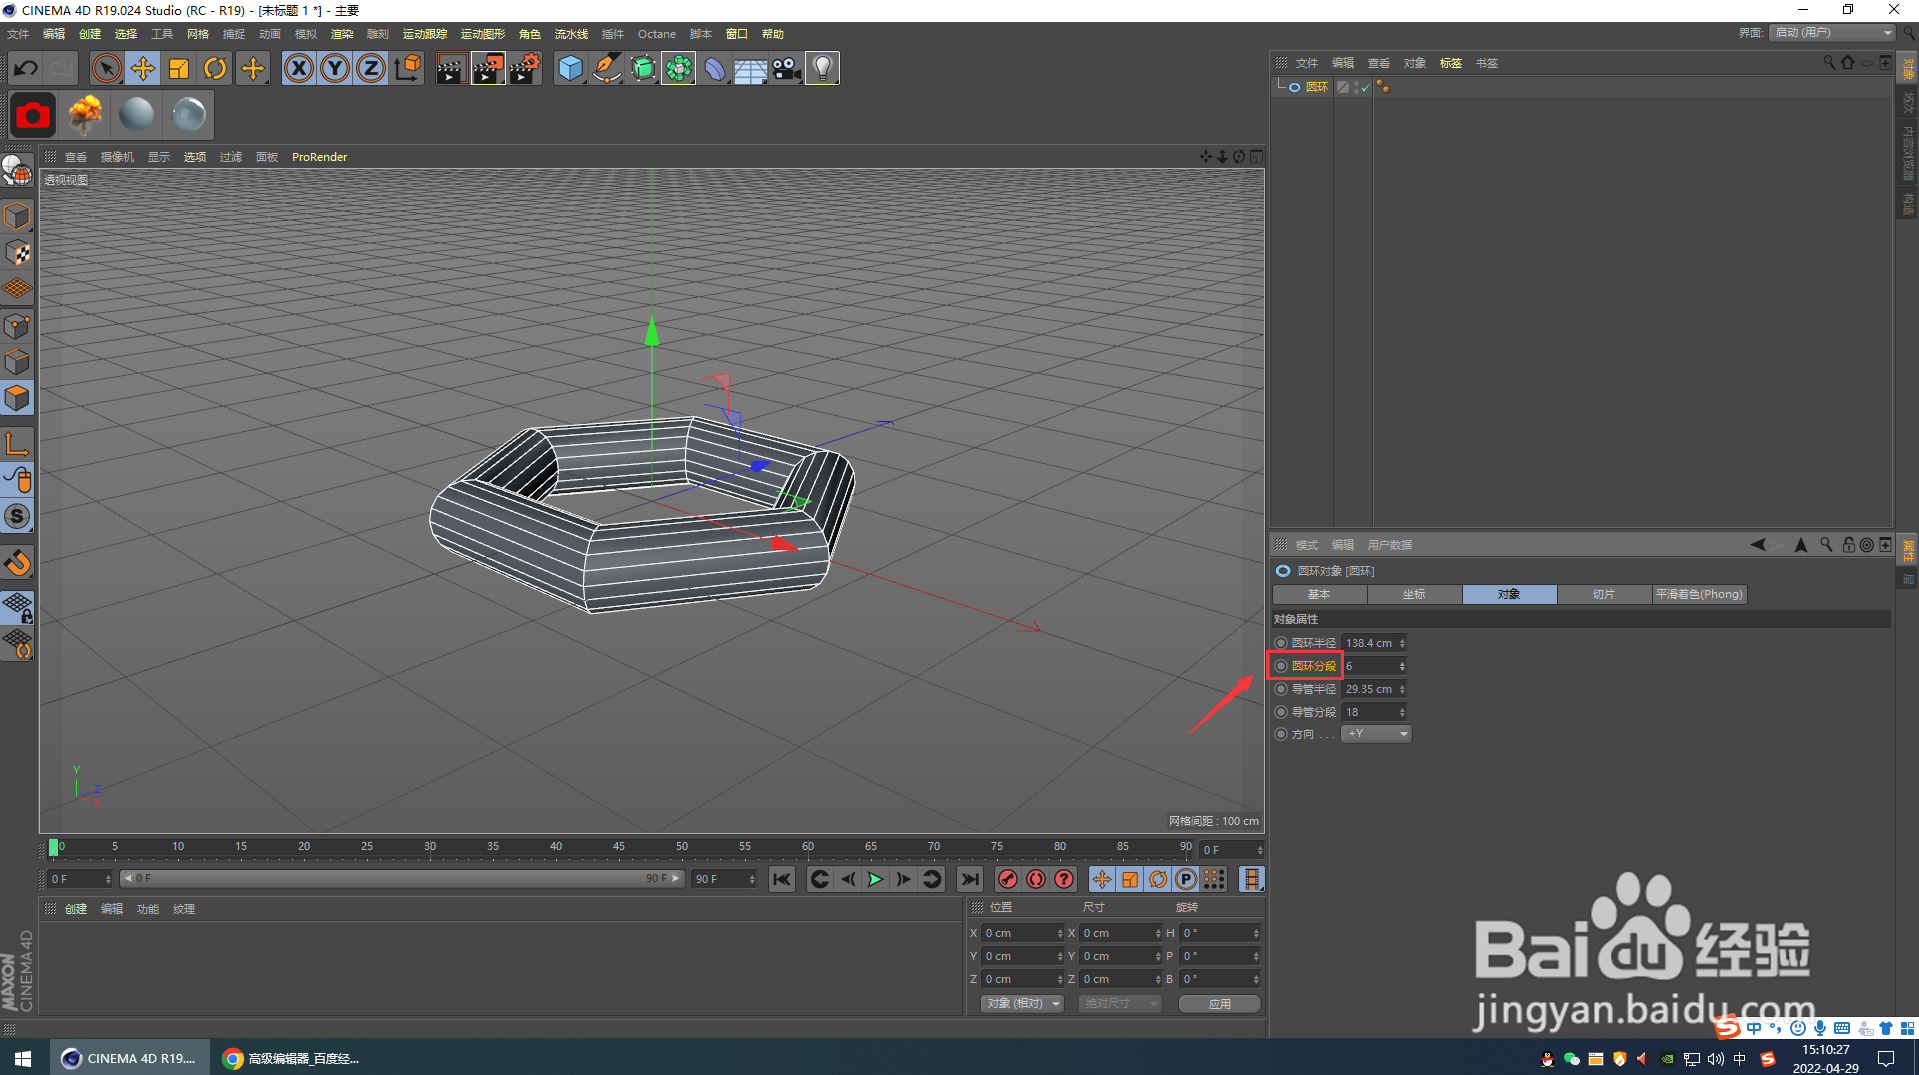Select the 圆环 object in object manager

tap(1316, 88)
